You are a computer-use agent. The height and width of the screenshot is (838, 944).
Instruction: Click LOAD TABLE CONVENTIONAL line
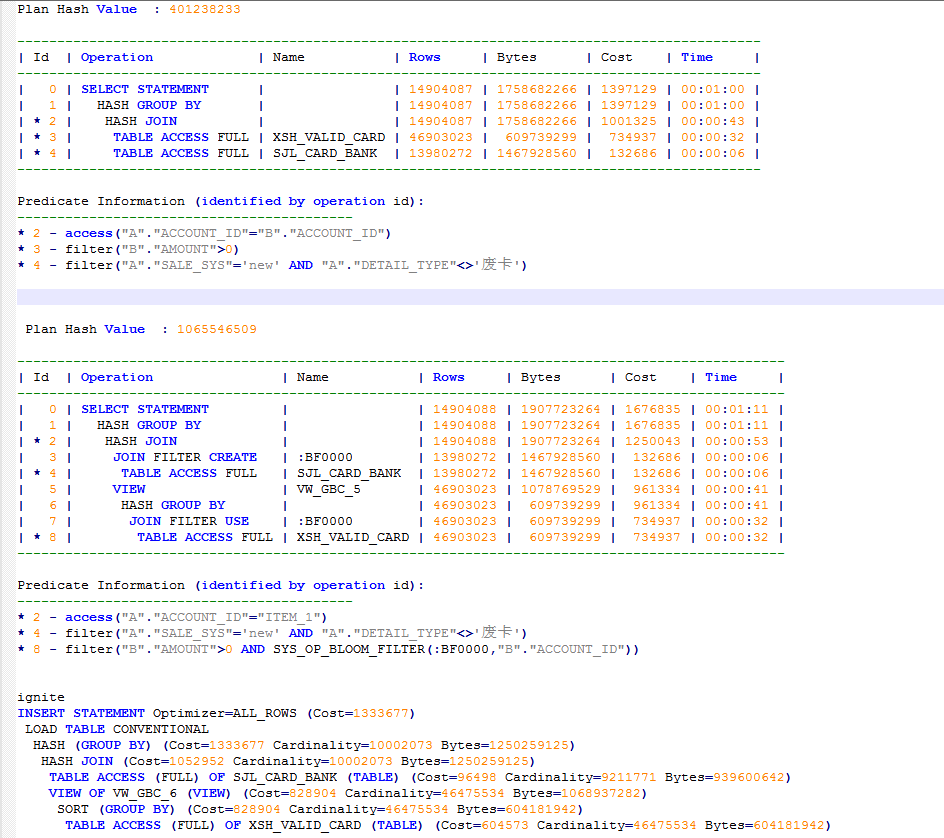point(117,729)
